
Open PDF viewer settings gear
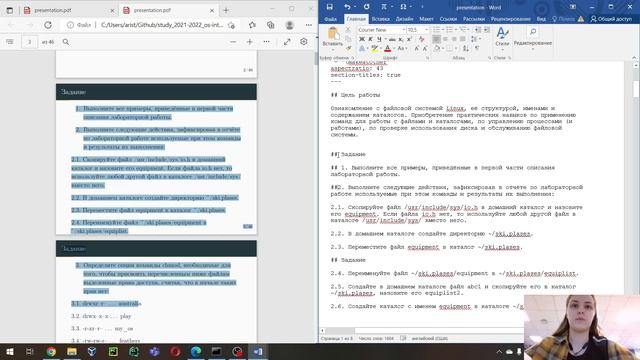(304, 42)
